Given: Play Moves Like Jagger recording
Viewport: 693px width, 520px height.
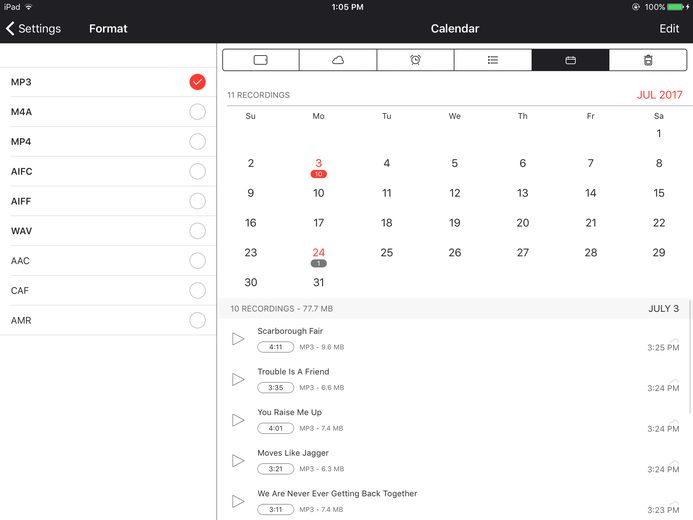Looking at the screenshot, I should [238, 461].
